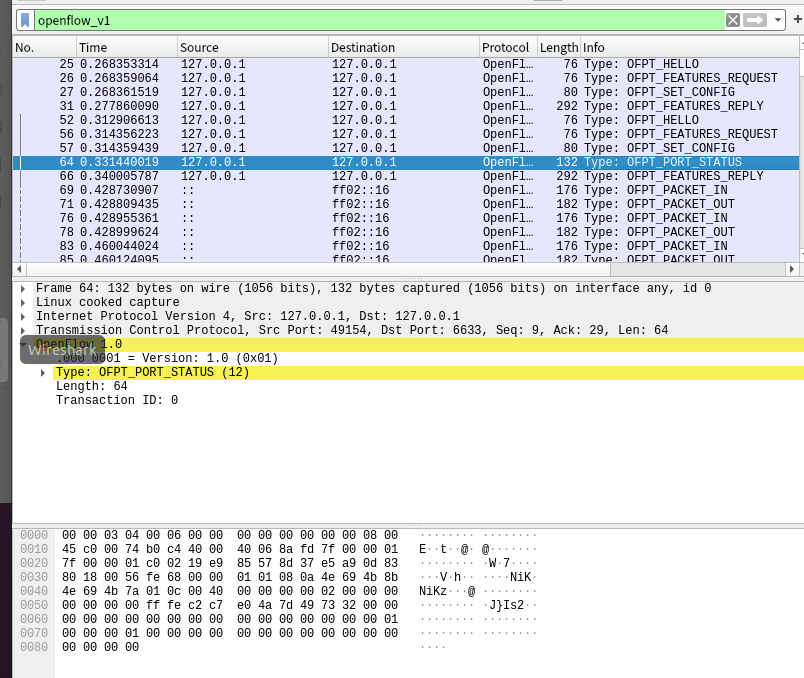Click the packet list horizontal scrollbar track
The height and width of the screenshot is (678, 804).
coord(697,269)
